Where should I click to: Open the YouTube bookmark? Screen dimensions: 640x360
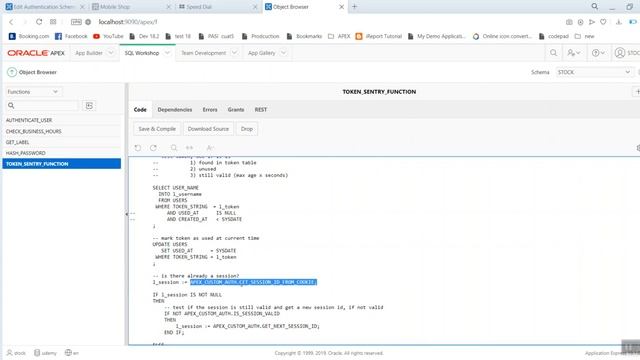click(108, 36)
